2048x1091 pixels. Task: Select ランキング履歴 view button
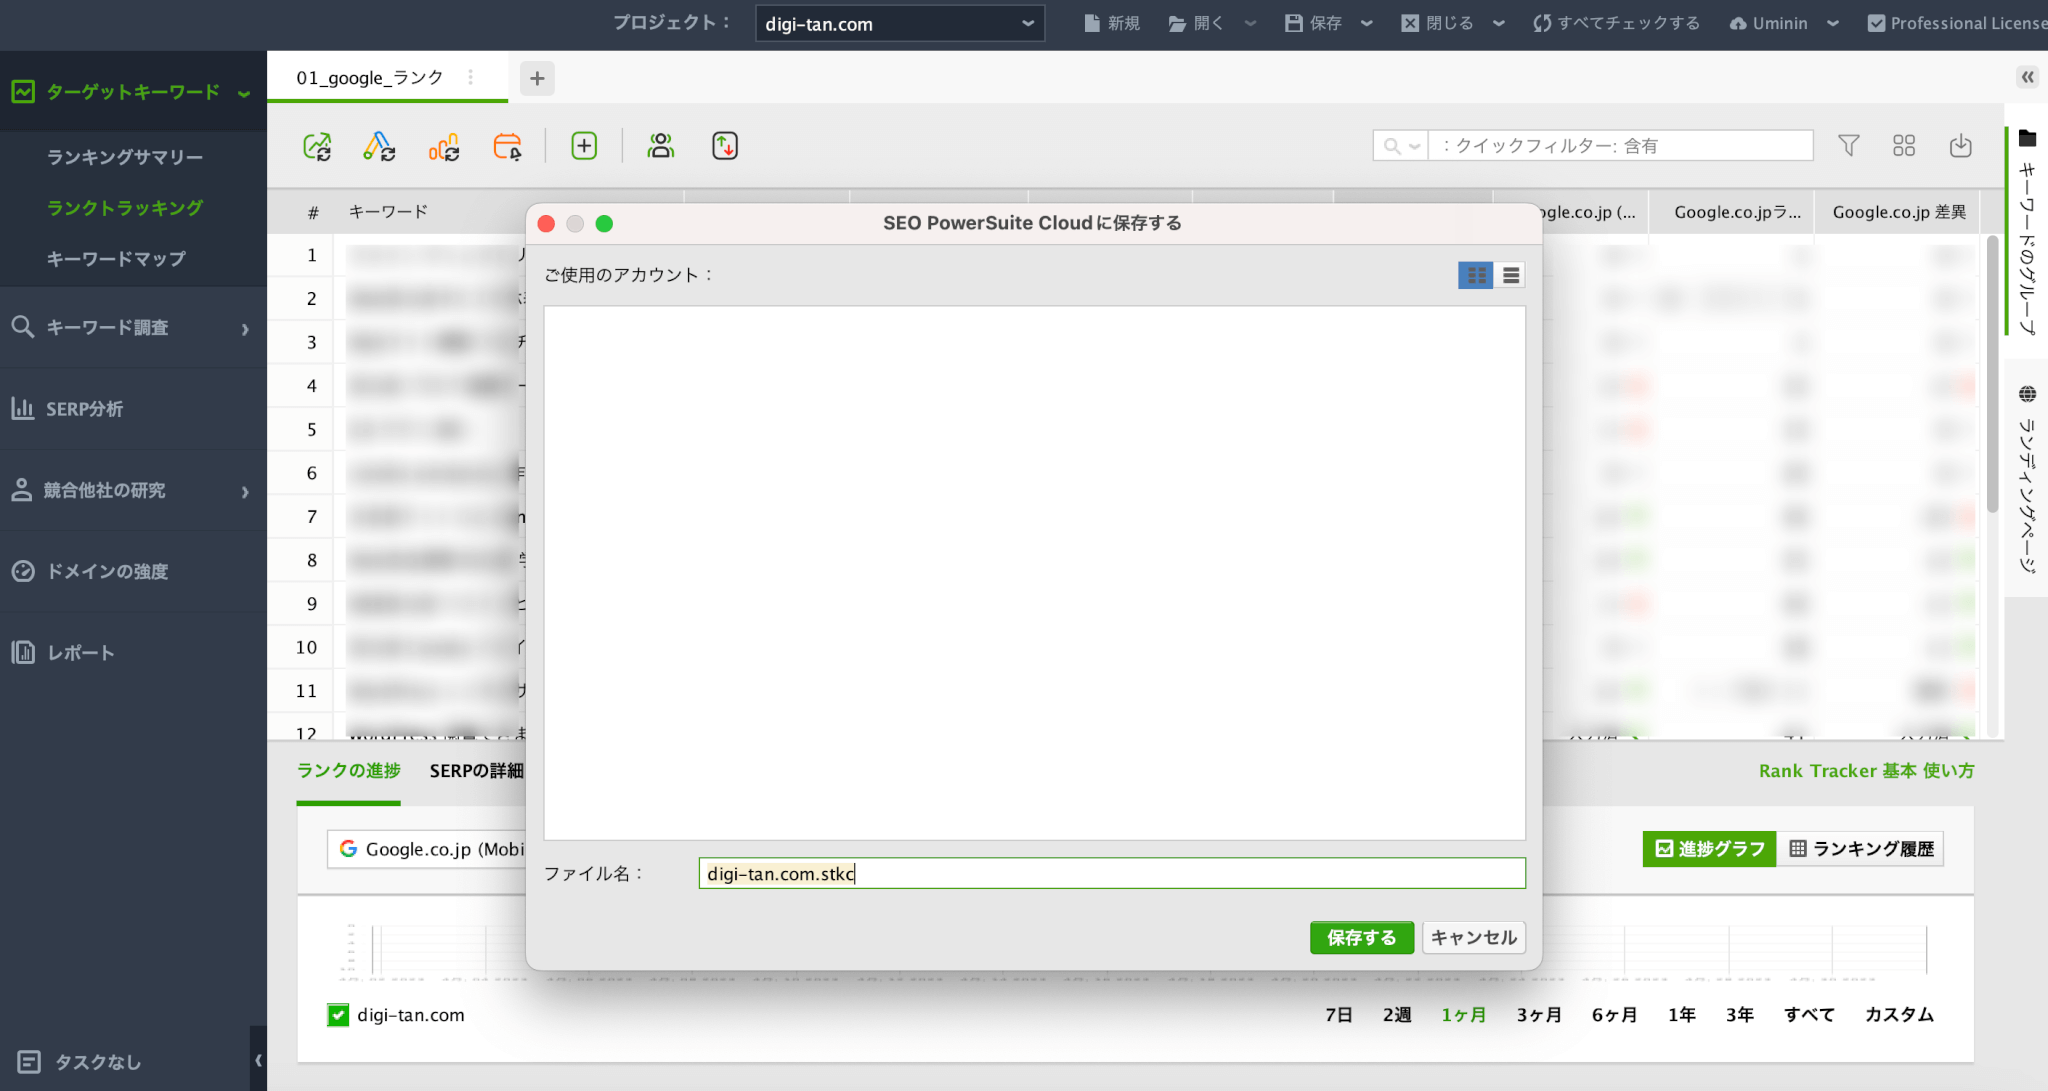[1861, 848]
